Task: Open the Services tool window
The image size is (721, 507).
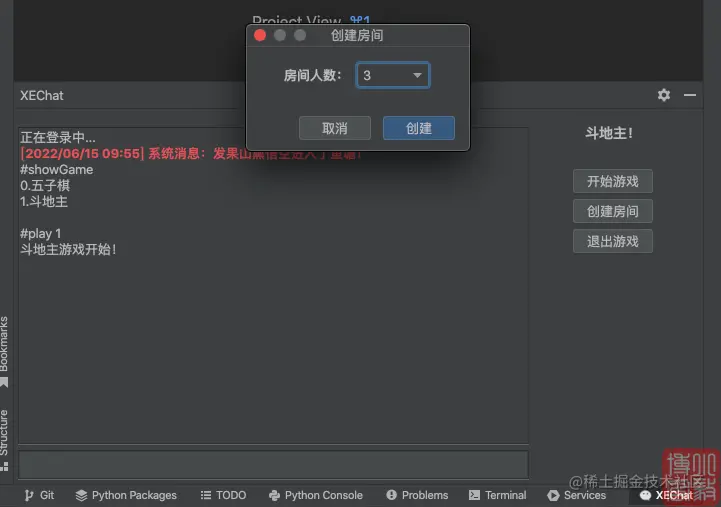Action: [x=577, y=495]
